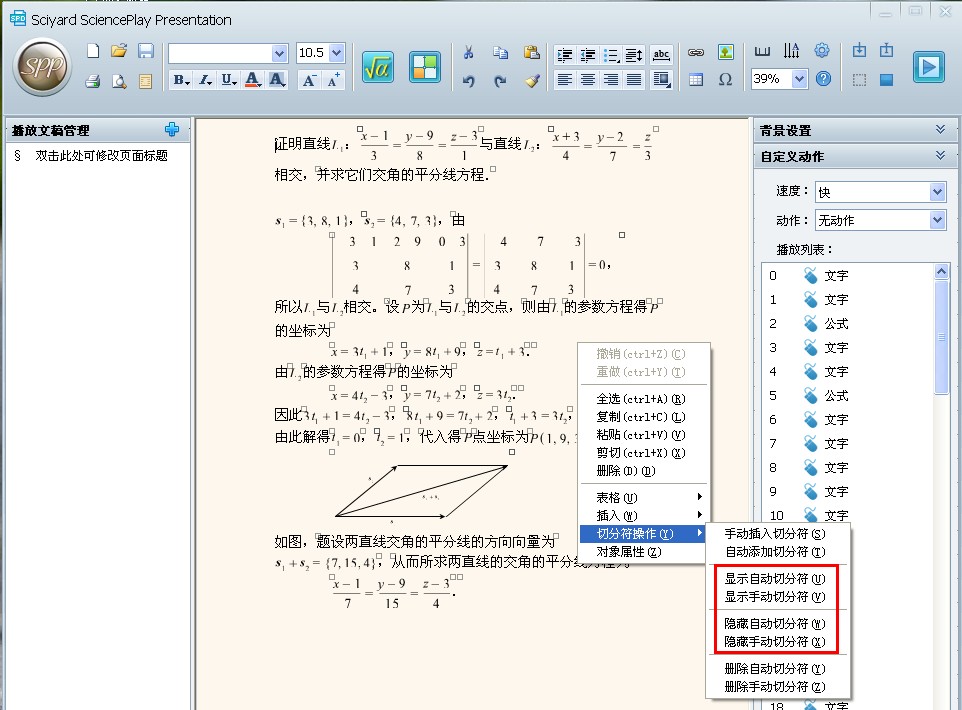Image resolution: width=962 pixels, height=710 pixels.
Task: Insert a picture using the image icon
Action: click(x=726, y=52)
